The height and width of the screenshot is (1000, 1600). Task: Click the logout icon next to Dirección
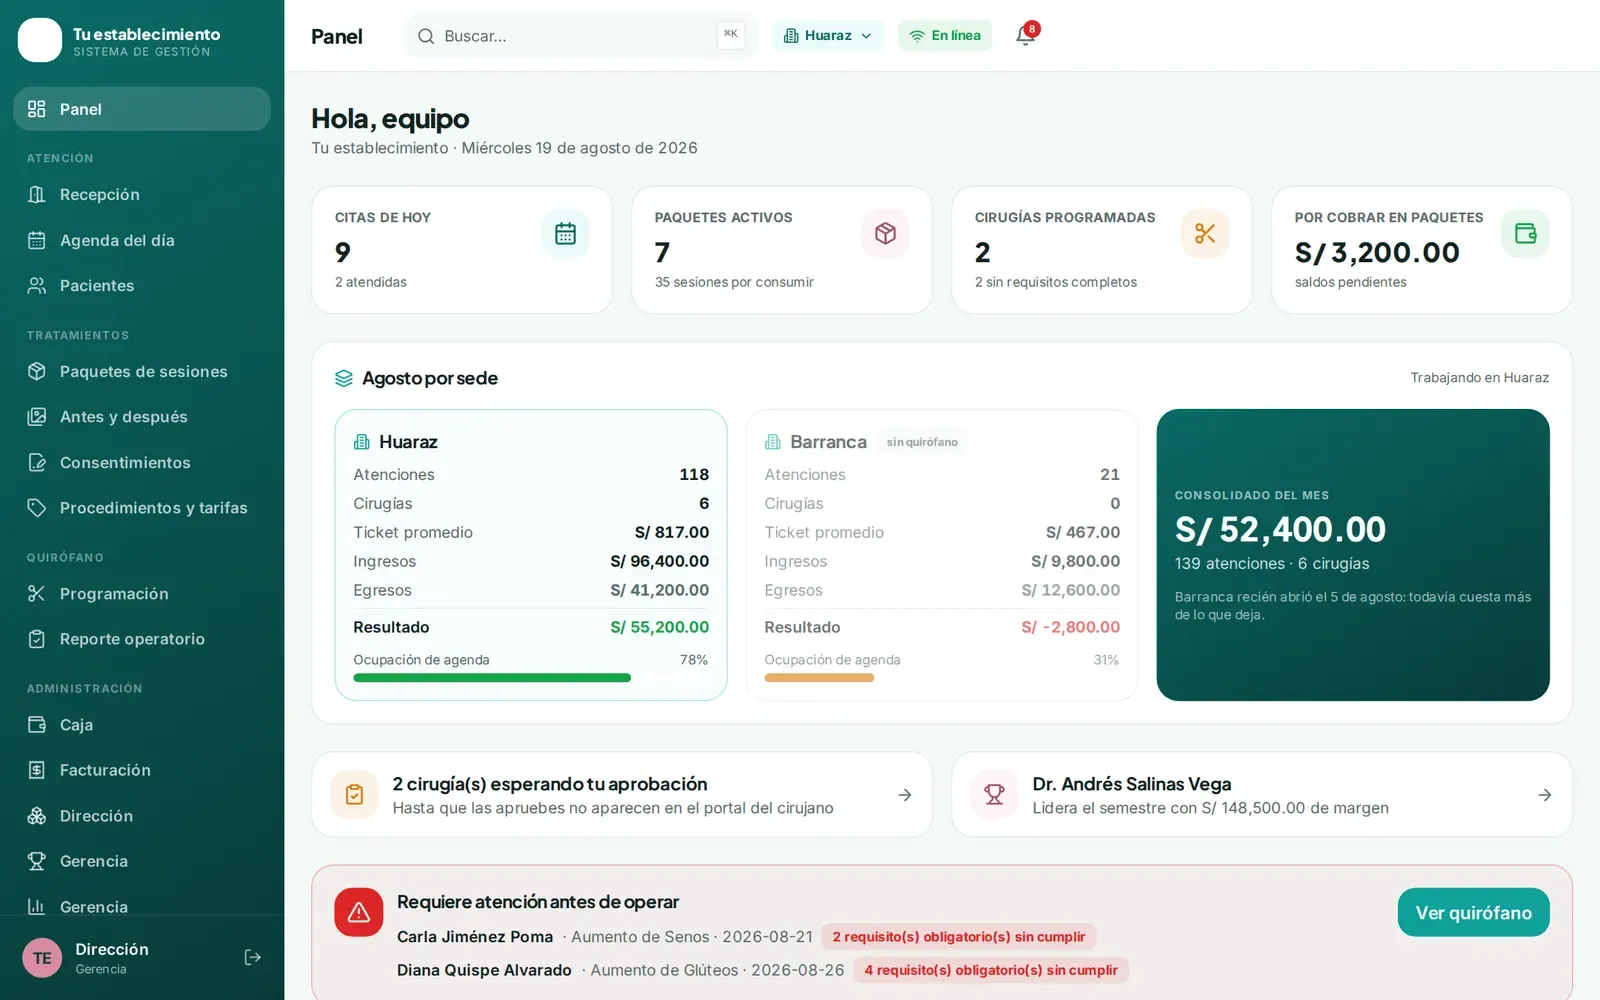point(253,957)
